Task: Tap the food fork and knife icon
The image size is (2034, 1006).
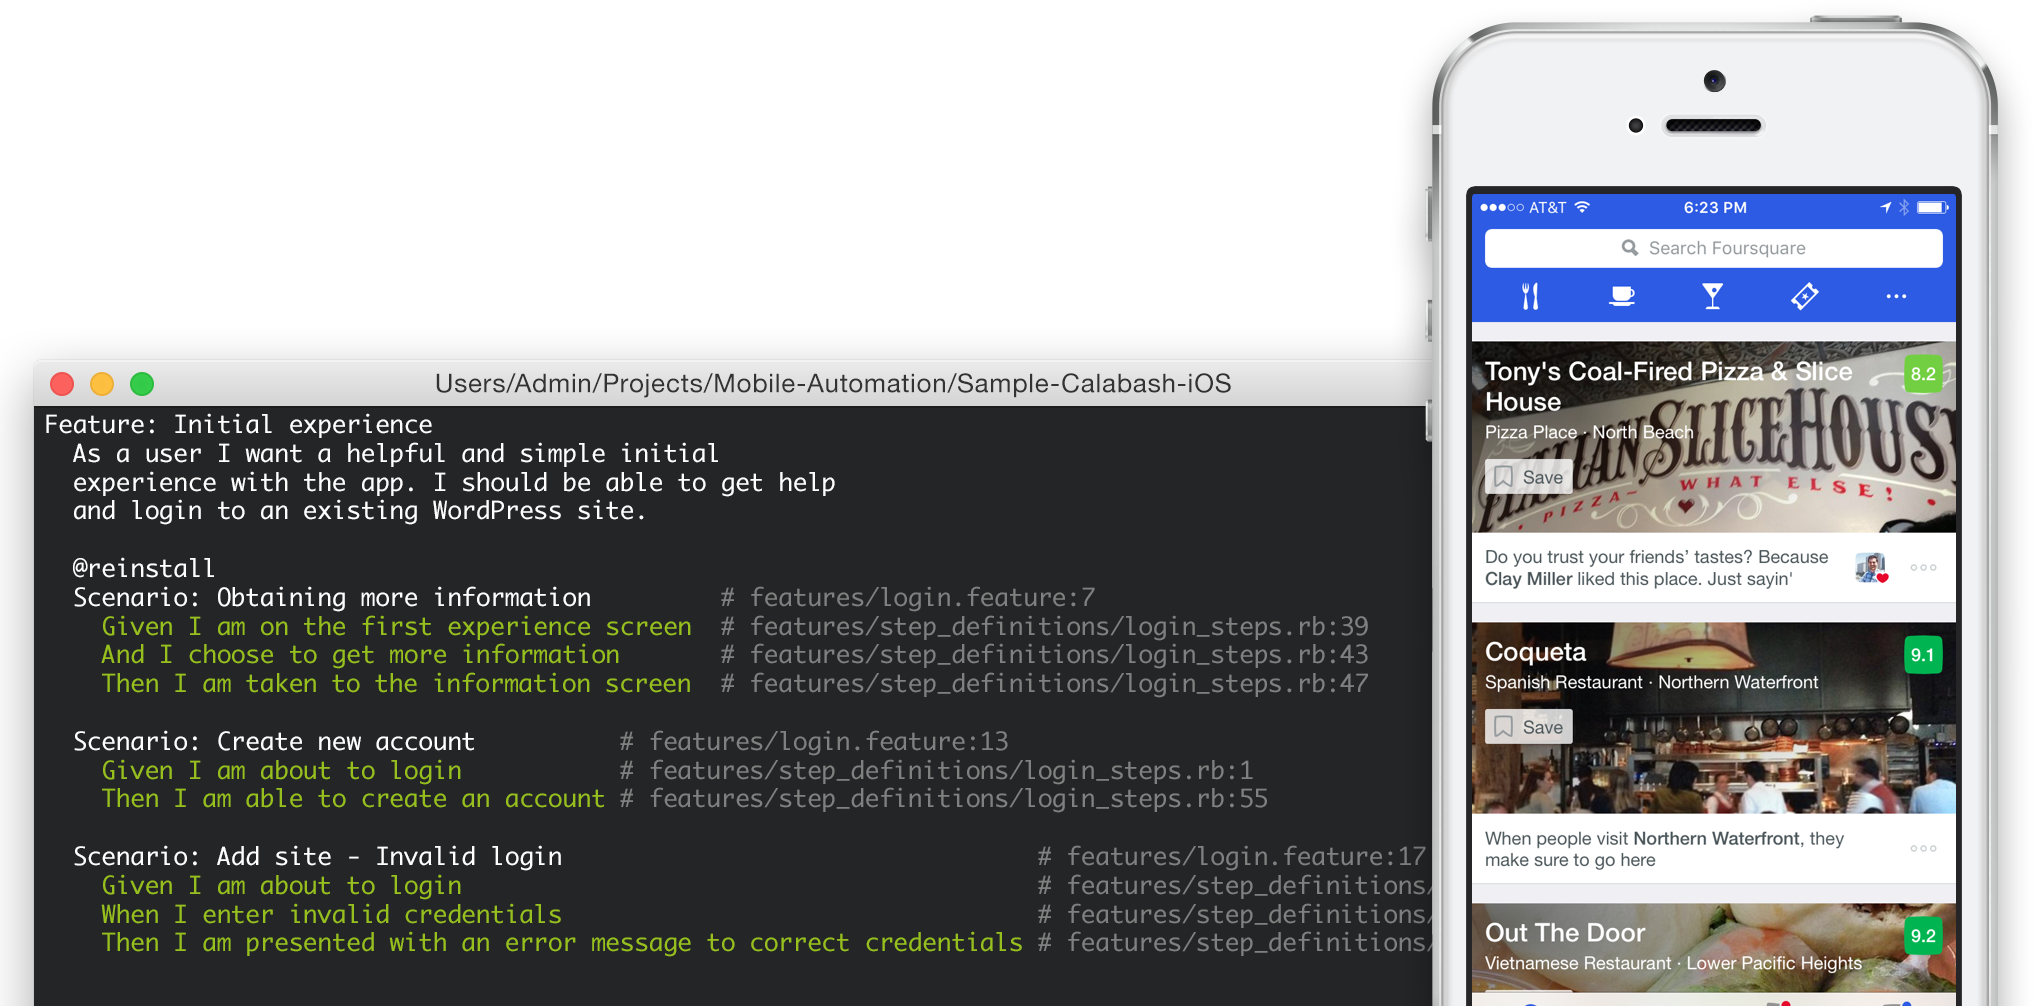Action: click(x=1530, y=296)
